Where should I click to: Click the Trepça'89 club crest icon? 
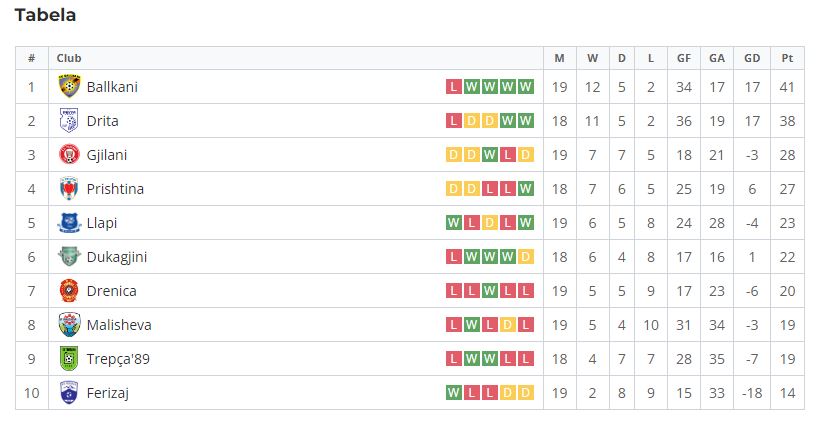pyautogui.click(x=70, y=358)
